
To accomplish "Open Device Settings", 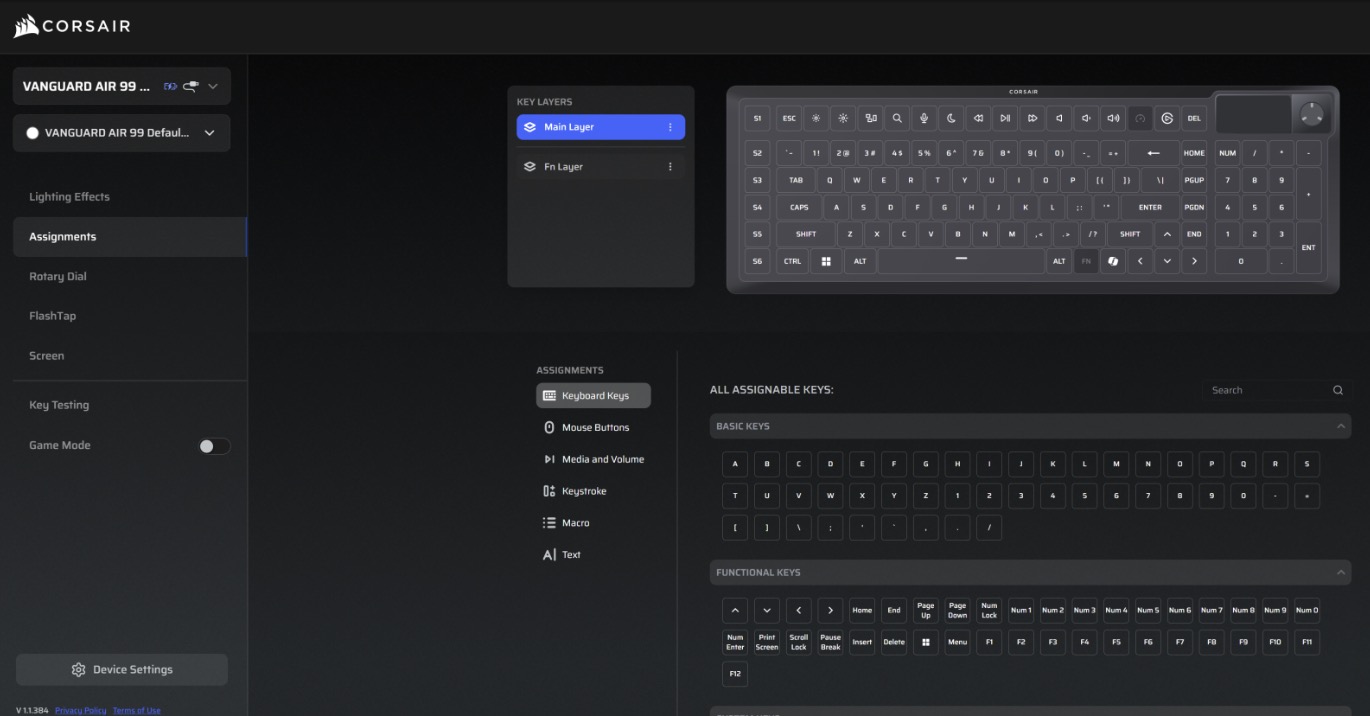I will tap(122, 670).
